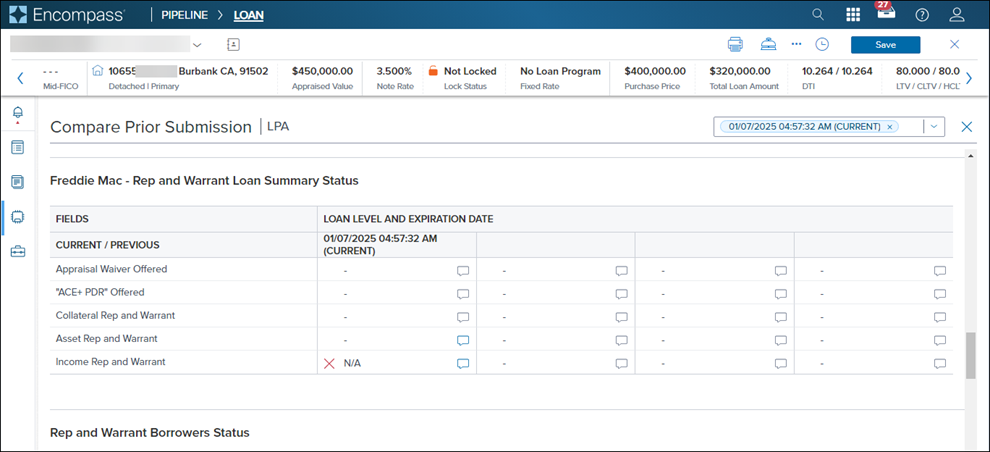Open comment for current Appraisal Waiver Offered
The image size is (990, 452).
tap(463, 271)
